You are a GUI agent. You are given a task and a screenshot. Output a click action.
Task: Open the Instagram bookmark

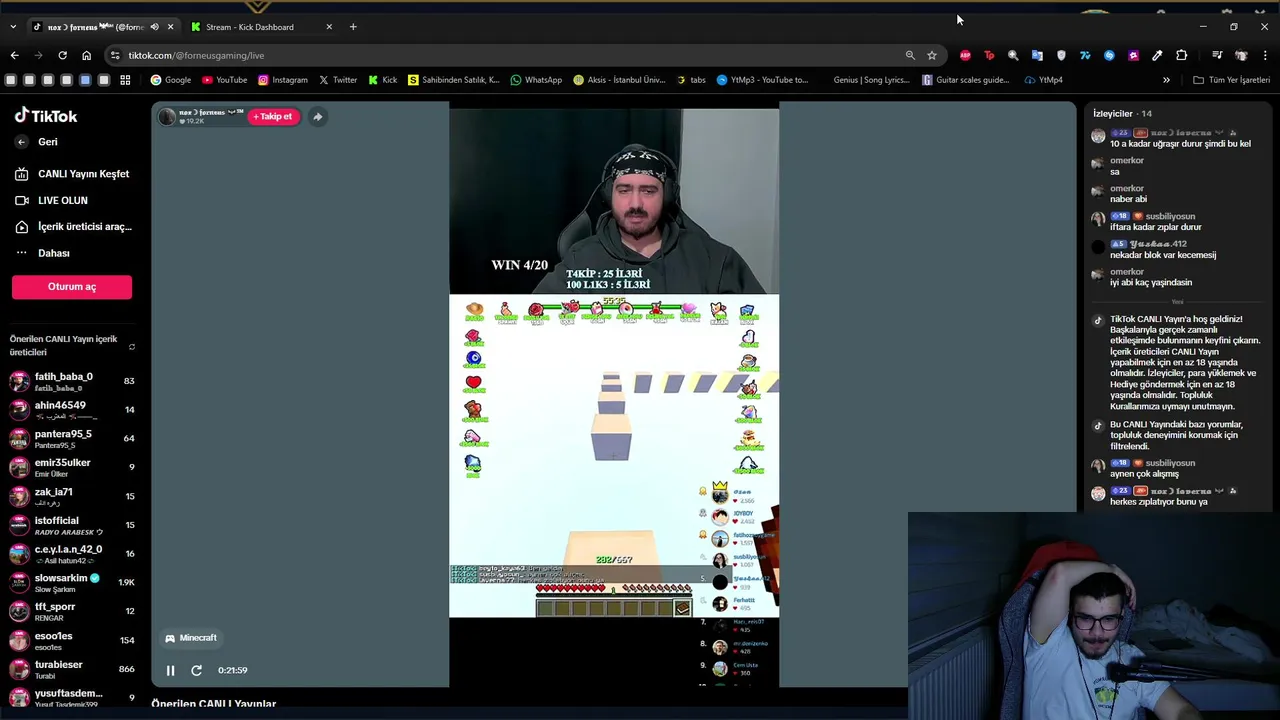coord(283,80)
